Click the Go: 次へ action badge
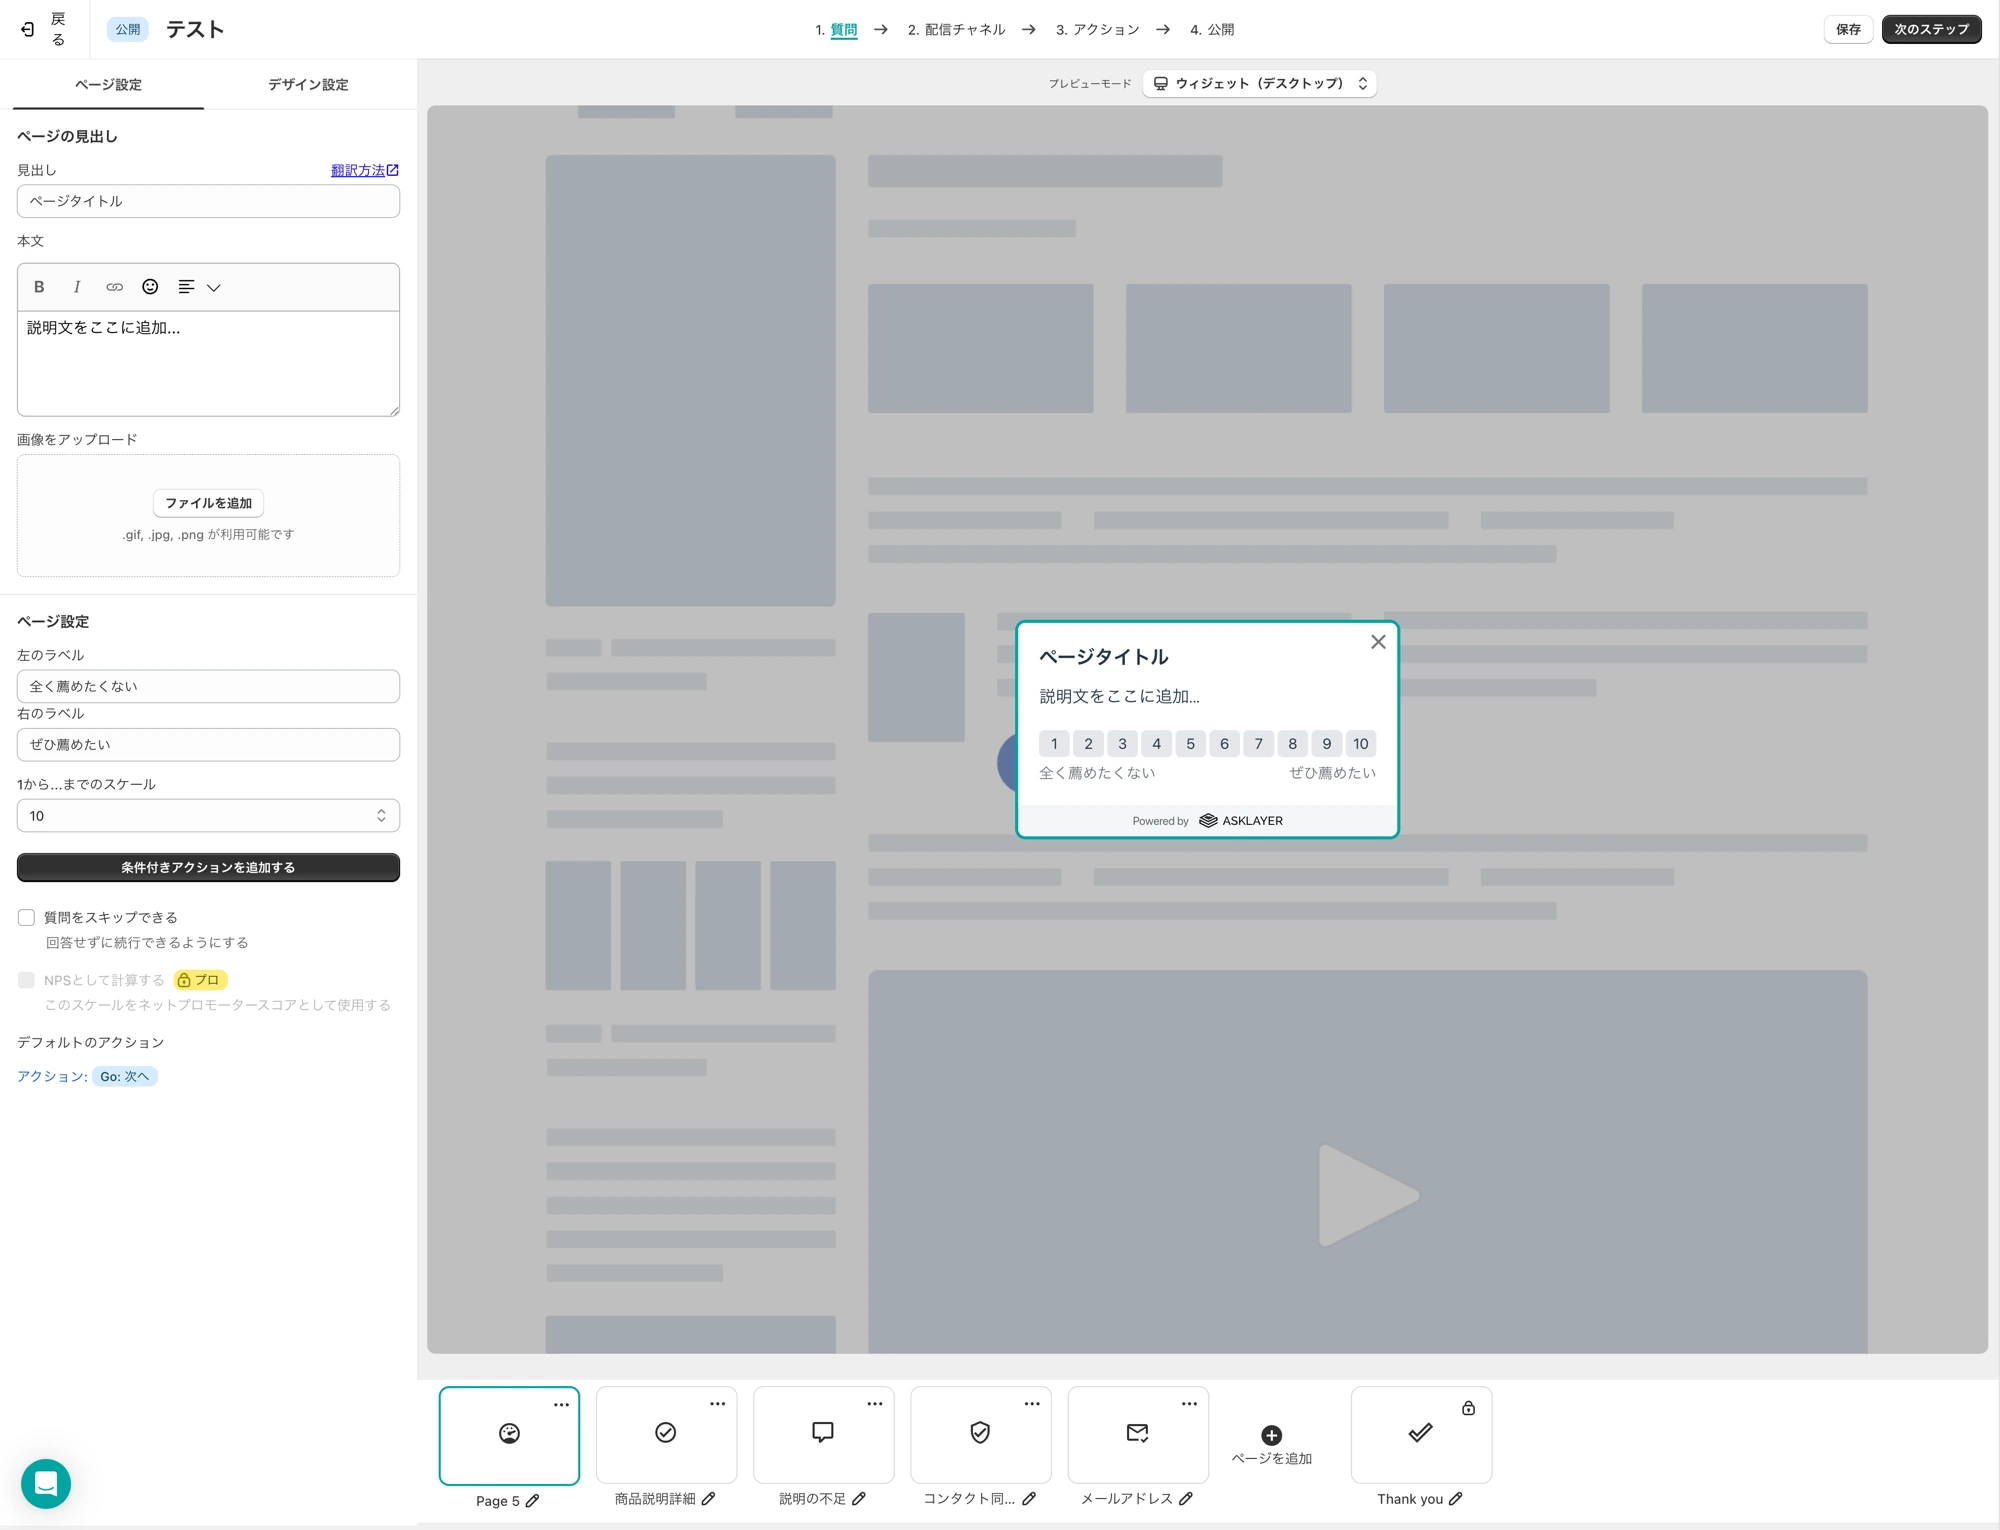This screenshot has width=2000, height=1530. point(125,1077)
